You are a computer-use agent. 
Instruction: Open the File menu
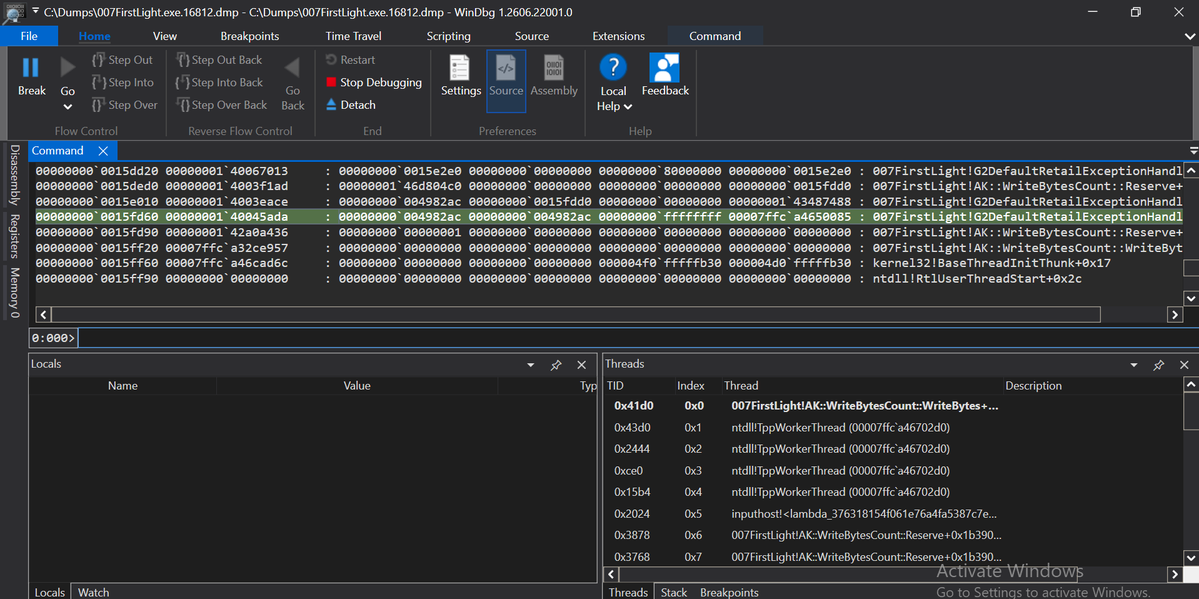coord(29,36)
